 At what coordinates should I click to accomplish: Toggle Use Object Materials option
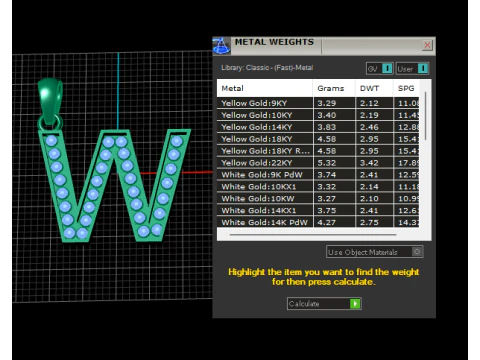point(375,252)
